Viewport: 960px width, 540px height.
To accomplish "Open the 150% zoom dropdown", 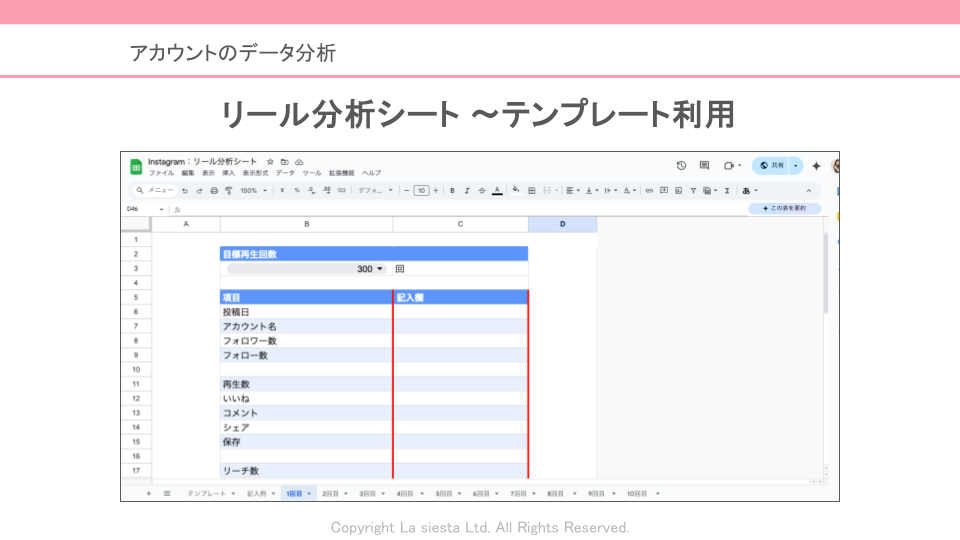I will click(253, 190).
